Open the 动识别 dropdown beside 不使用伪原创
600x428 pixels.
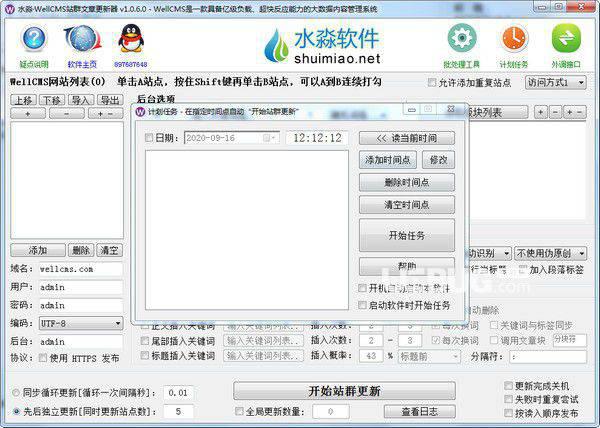(x=488, y=253)
